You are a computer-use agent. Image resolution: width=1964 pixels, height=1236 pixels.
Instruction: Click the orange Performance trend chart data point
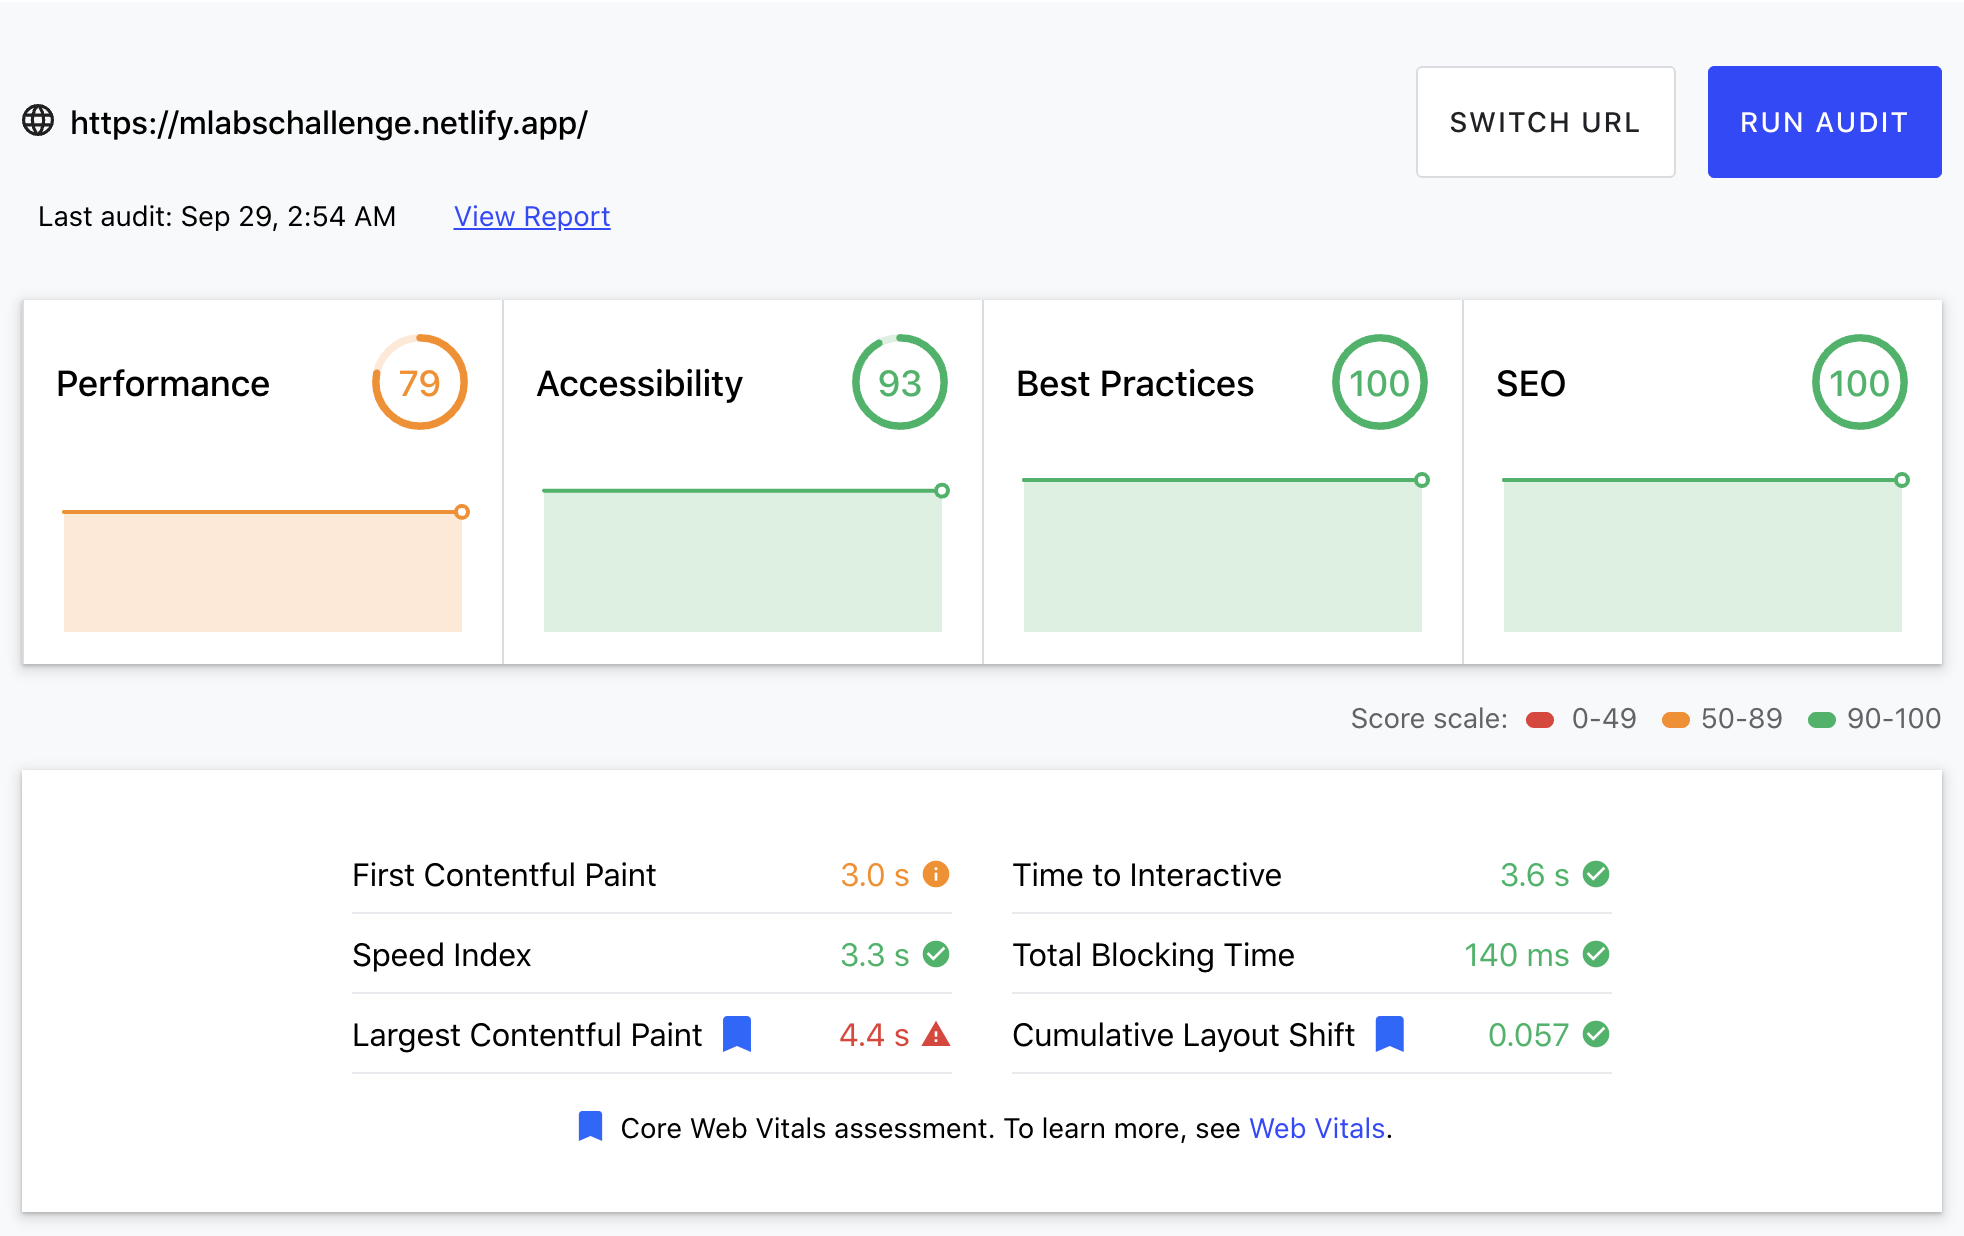[x=462, y=512]
